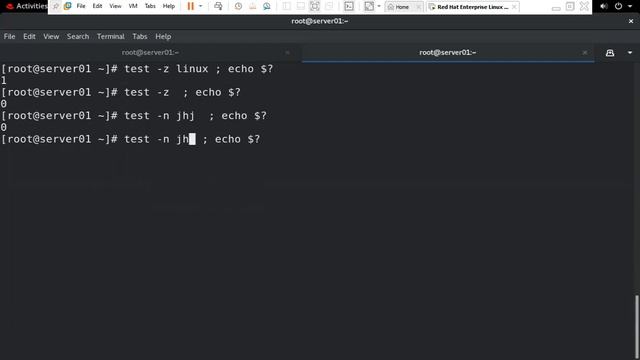
Task: Open the VMware console view icon
Action: click(x=349, y=6)
